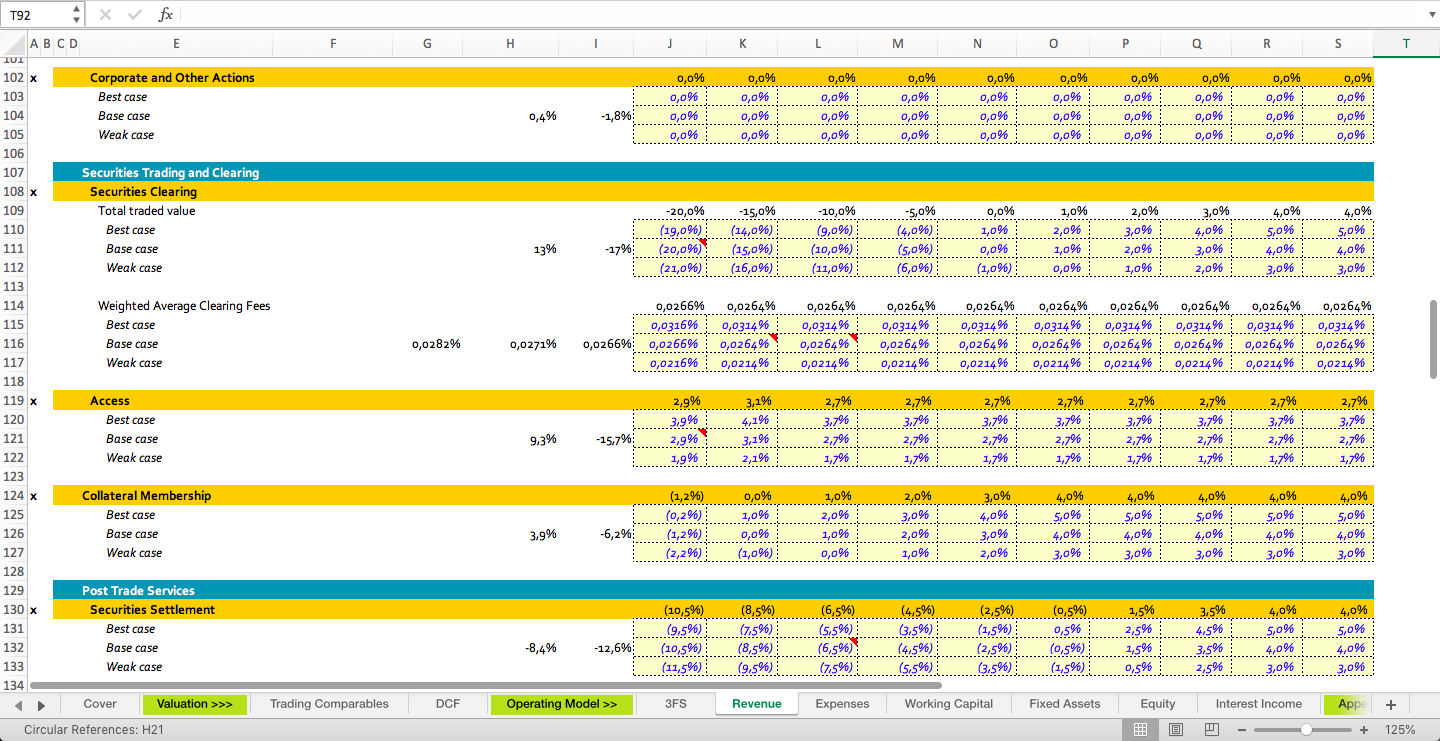Open the Valuation >>> sheet tab
1440x741 pixels.
[194, 704]
